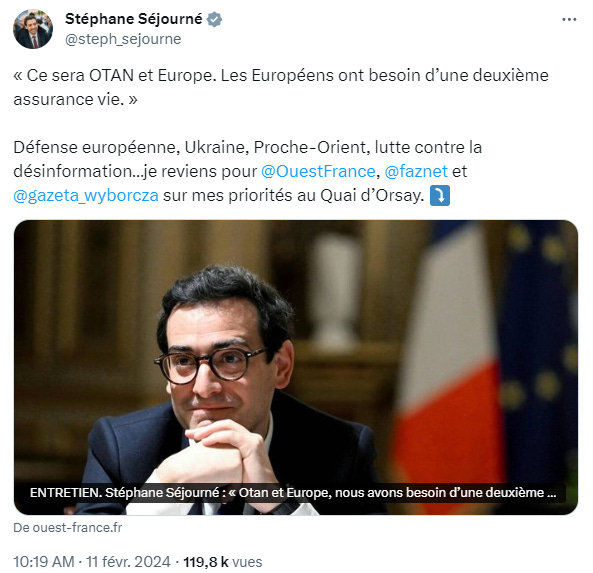Click the 11 févr. 2024 date
The image size is (593, 573).
(x=128, y=562)
